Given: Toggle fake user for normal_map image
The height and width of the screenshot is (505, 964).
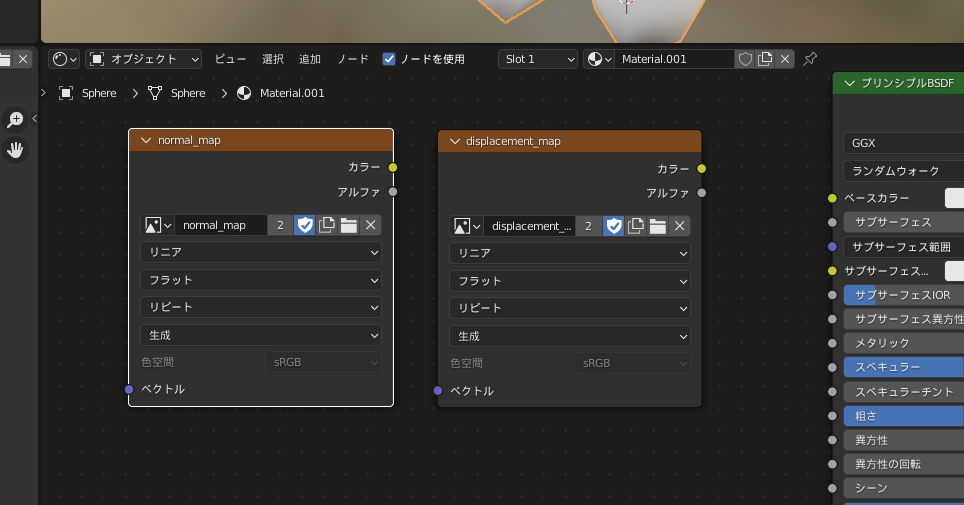Looking at the screenshot, I should (x=305, y=225).
